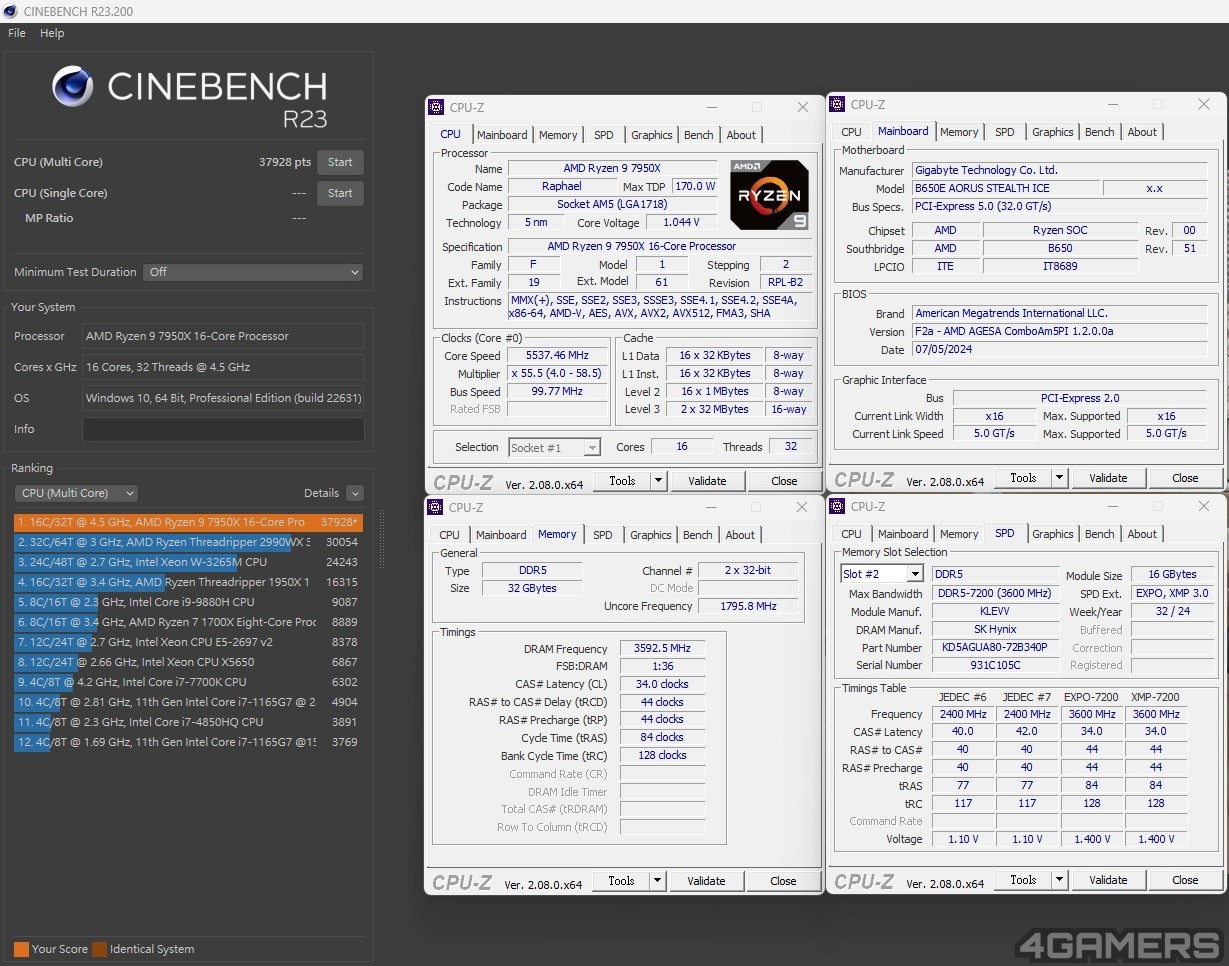Start the CPU Single Core test
This screenshot has width=1229, height=966.
(x=340, y=193)
